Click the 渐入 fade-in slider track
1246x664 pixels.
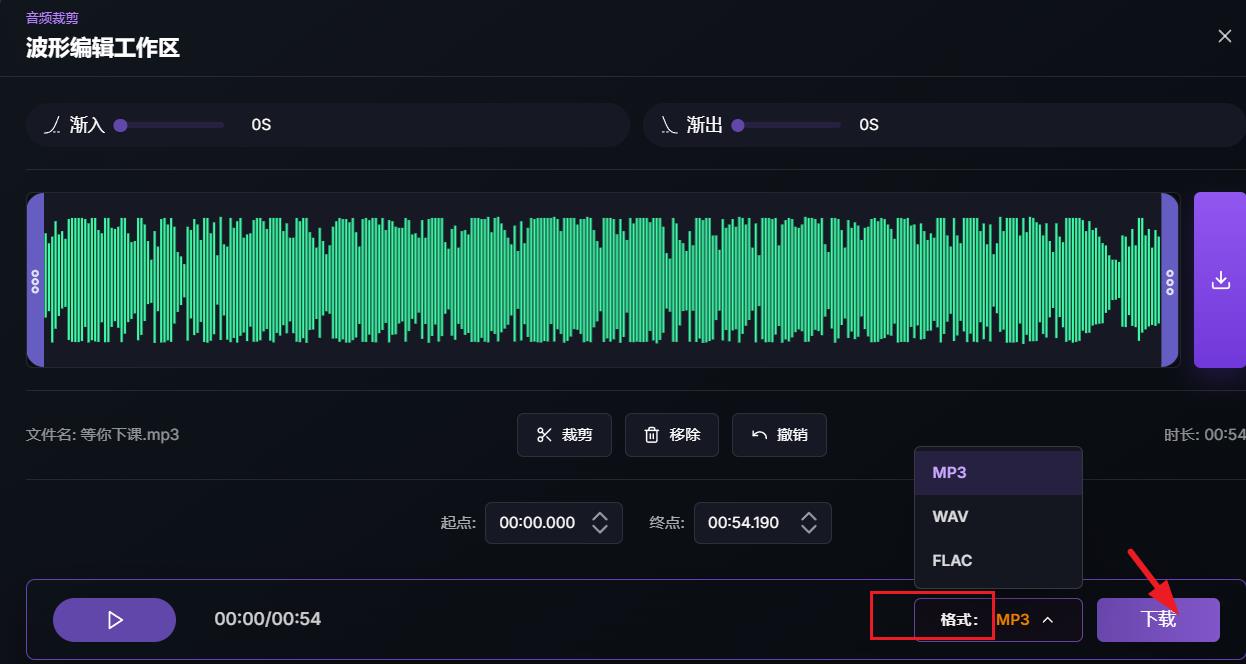click(x=168, y=125)
